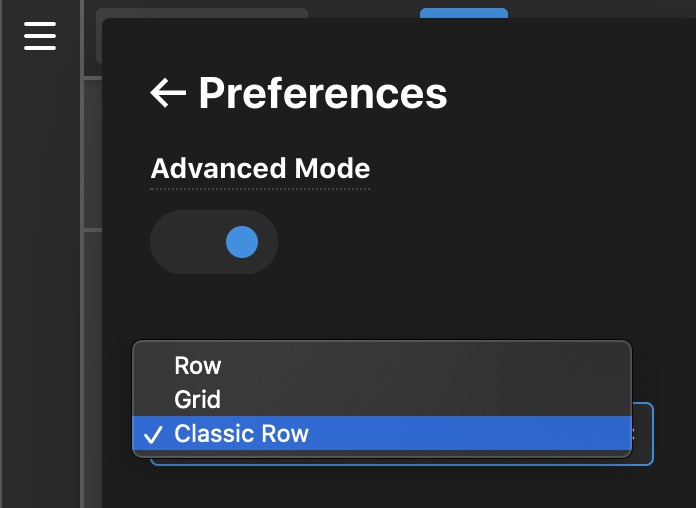Image resolution: width=696 pixels, height=508 pixels.
Task: Open the hamburger menu icon
Action: click(x=40, y=36)
